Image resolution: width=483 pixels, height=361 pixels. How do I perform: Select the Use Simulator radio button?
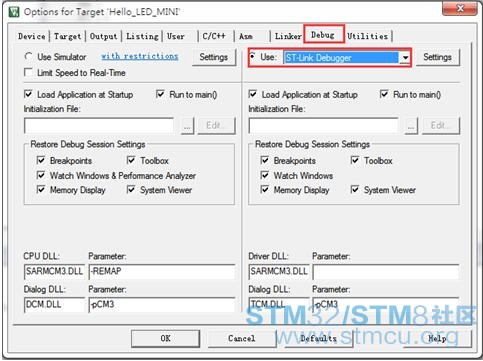29,57
